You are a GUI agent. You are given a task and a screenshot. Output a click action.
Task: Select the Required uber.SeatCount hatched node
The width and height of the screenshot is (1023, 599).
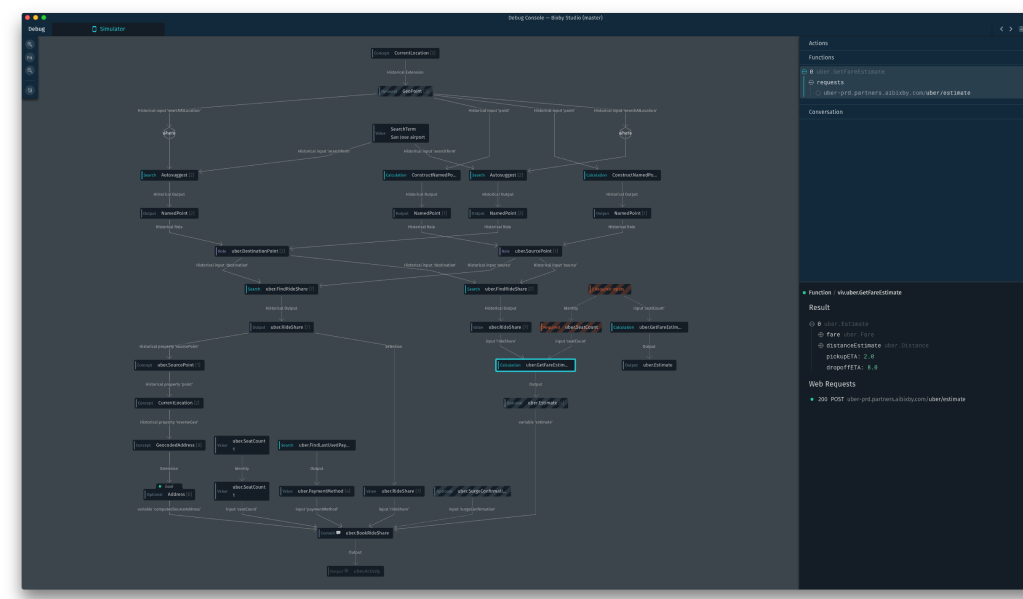[x=571, y=328]
